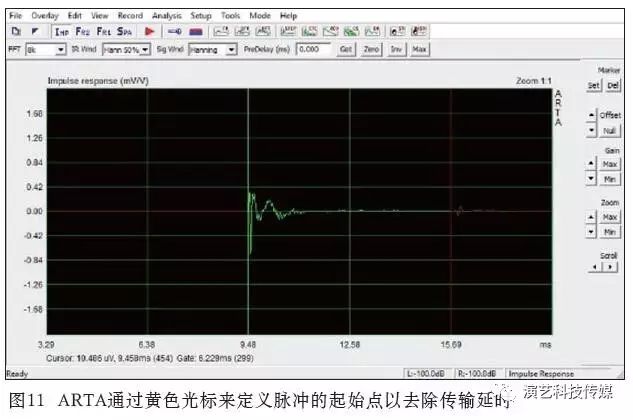
Task: Click the STEP response icon
Action: (x=288, y=31)
